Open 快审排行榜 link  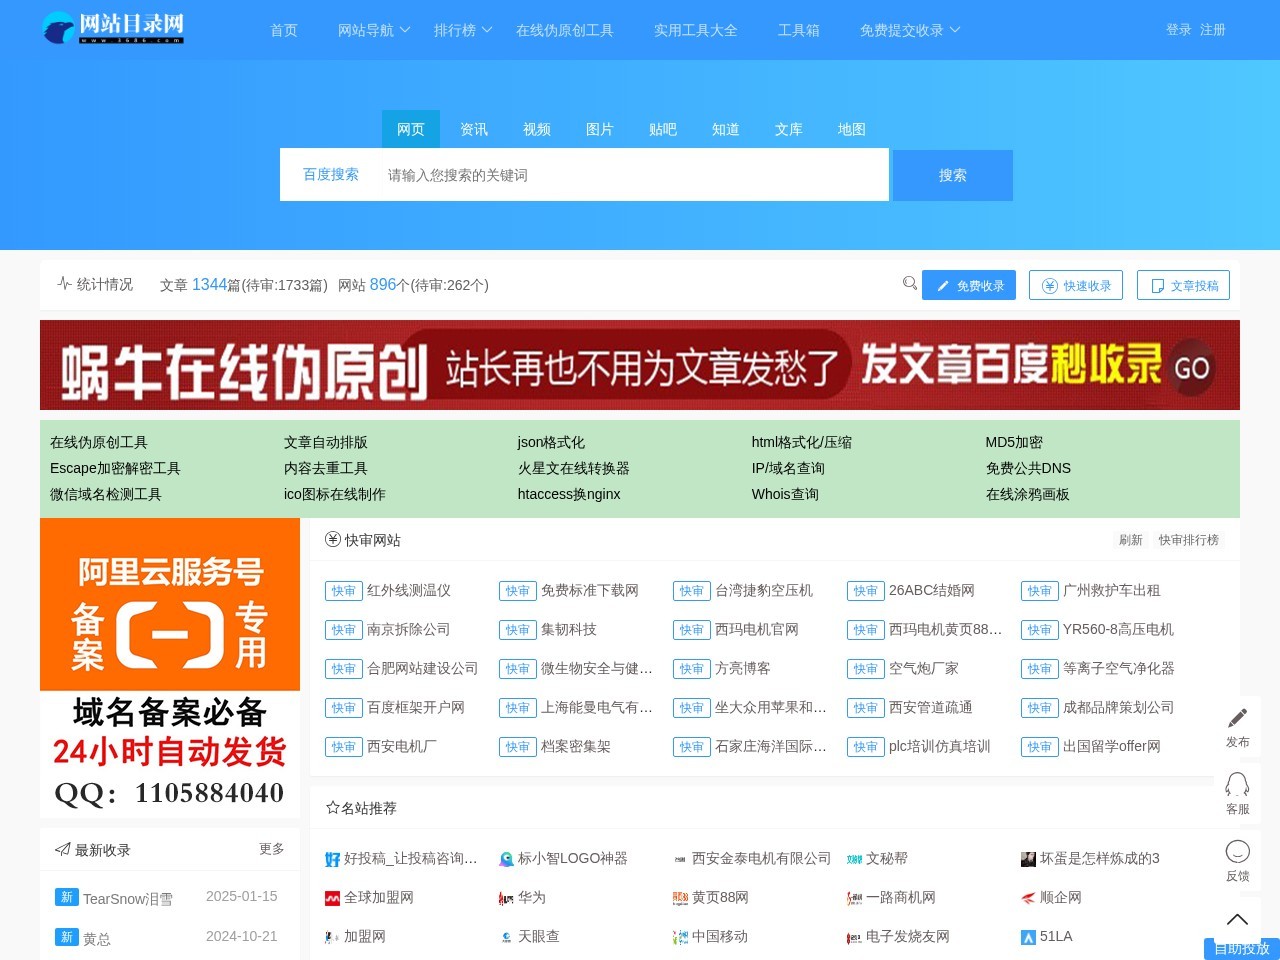[1189, 540]
